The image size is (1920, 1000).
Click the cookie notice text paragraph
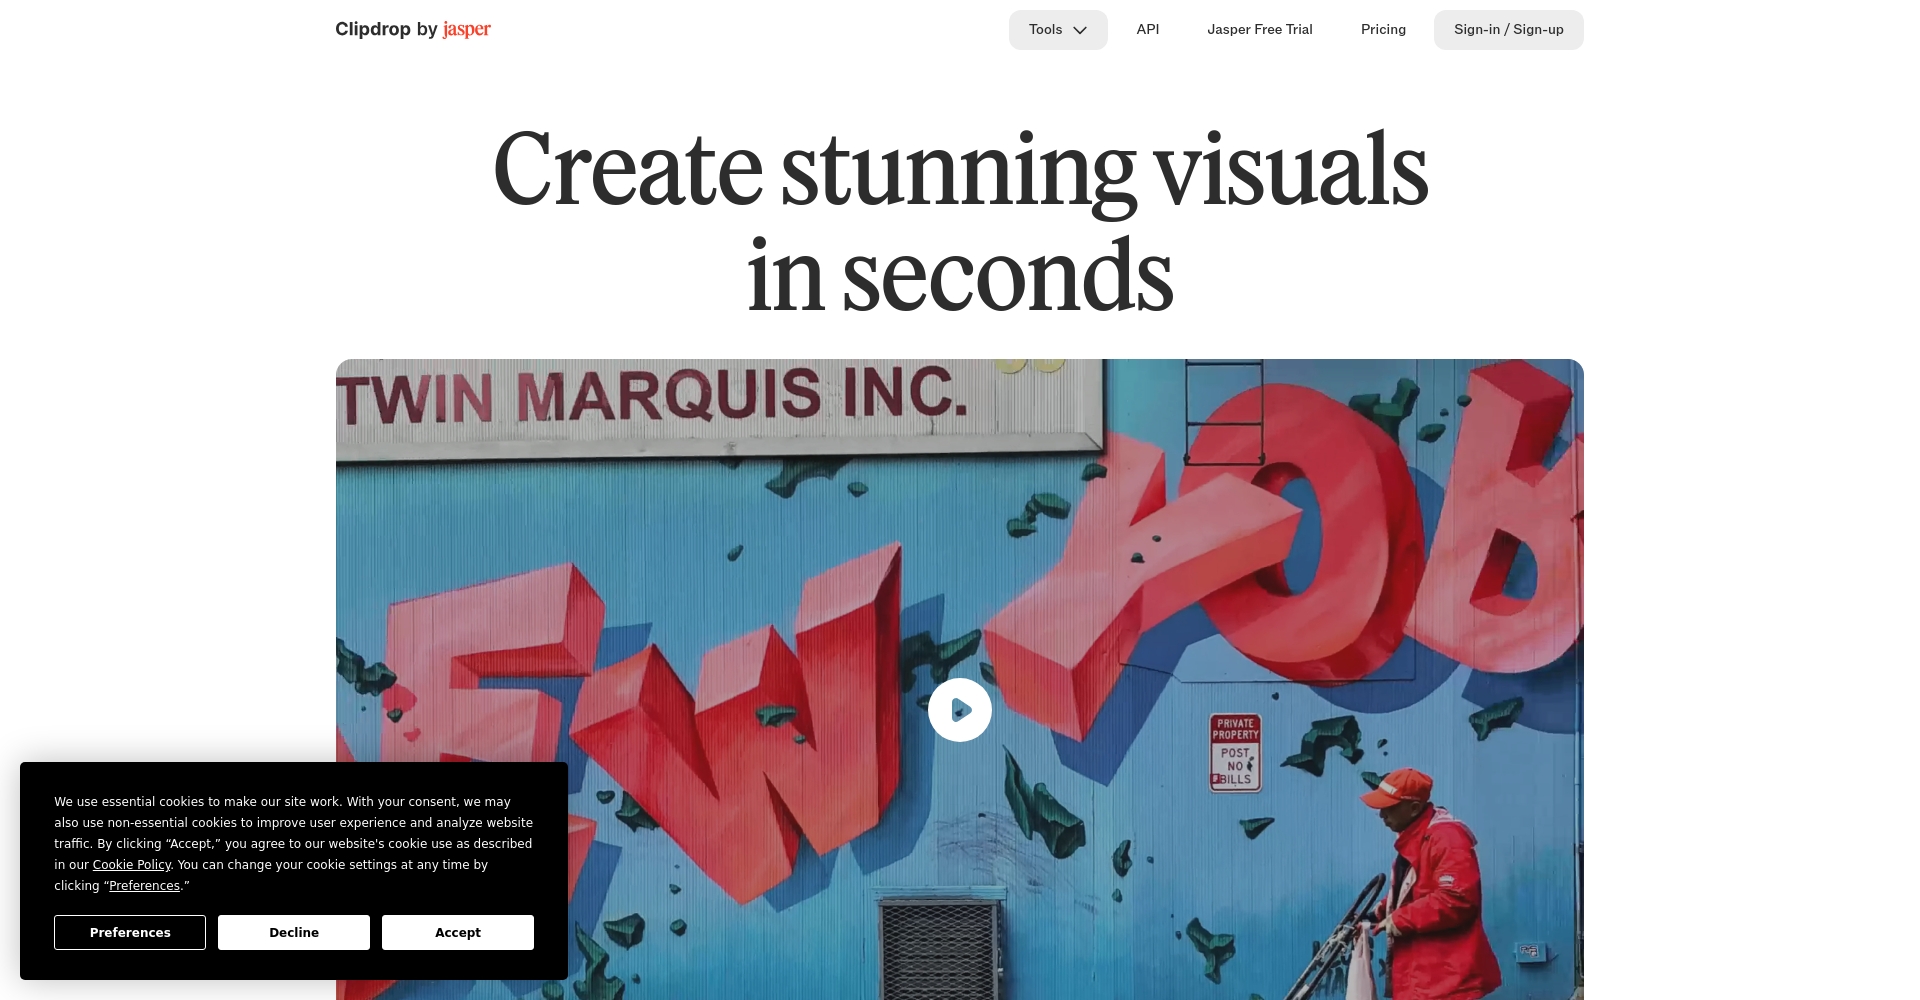point(294,844)
